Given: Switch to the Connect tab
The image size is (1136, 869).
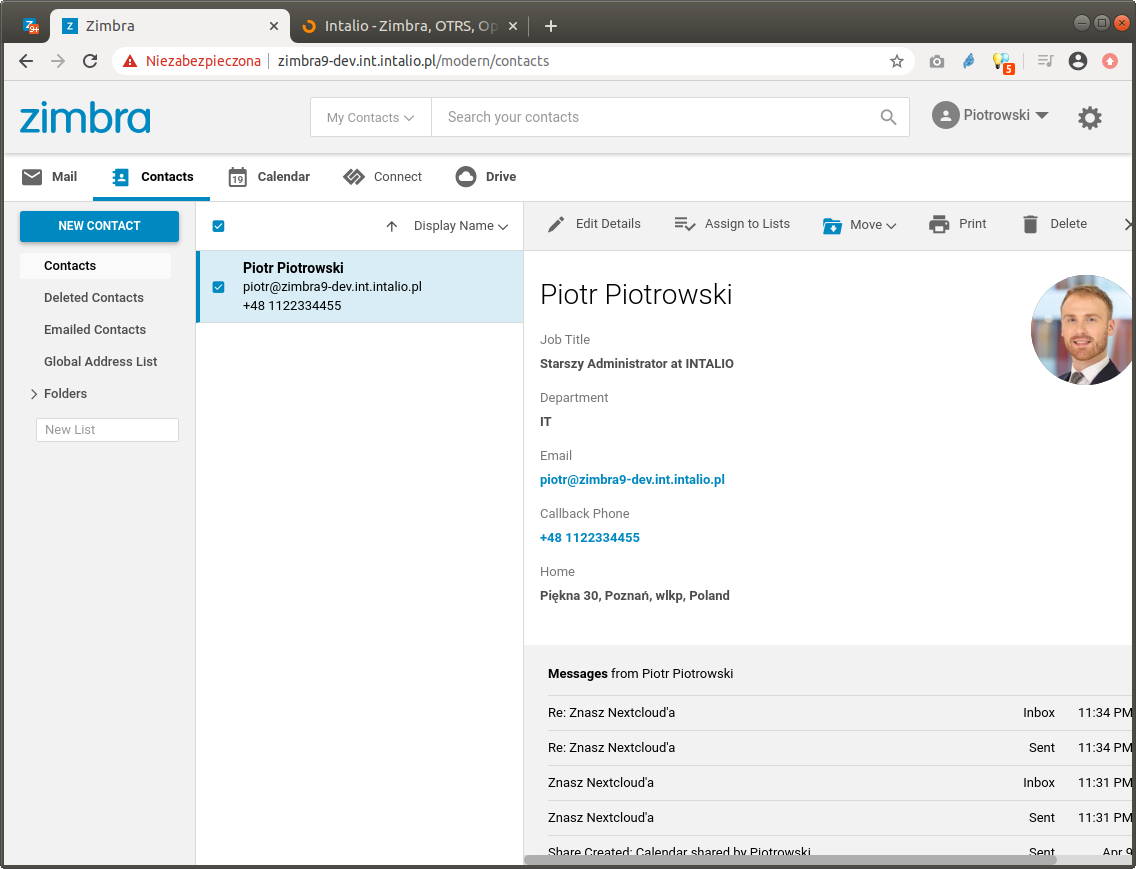Looking at the screenshot, I should tap(382, 177).
